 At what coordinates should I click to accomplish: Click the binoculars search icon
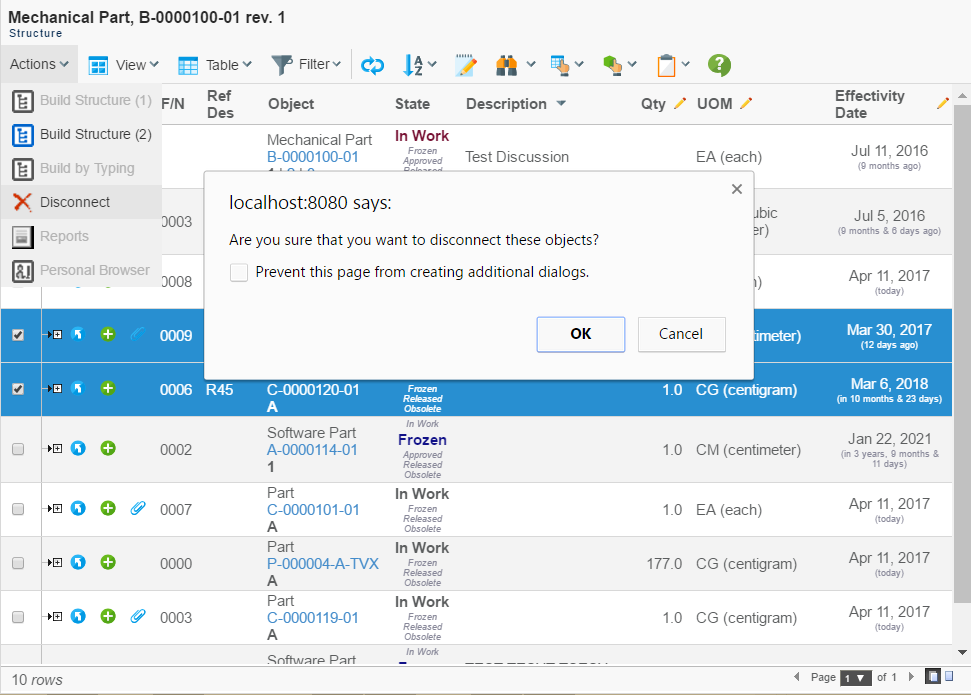point(507,65)
